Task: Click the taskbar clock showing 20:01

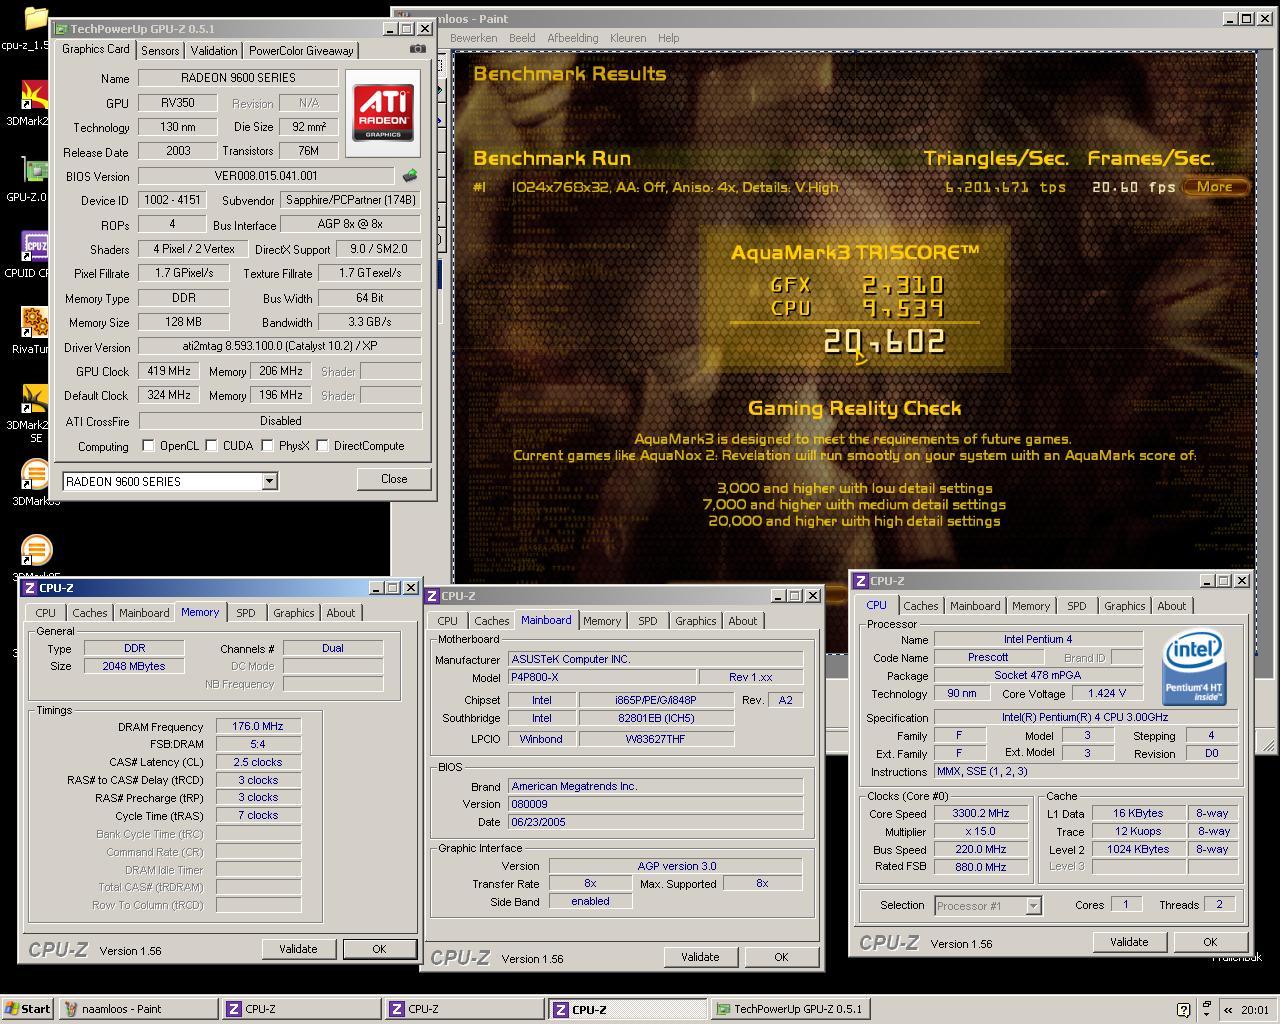Action: [1254, 1010]
